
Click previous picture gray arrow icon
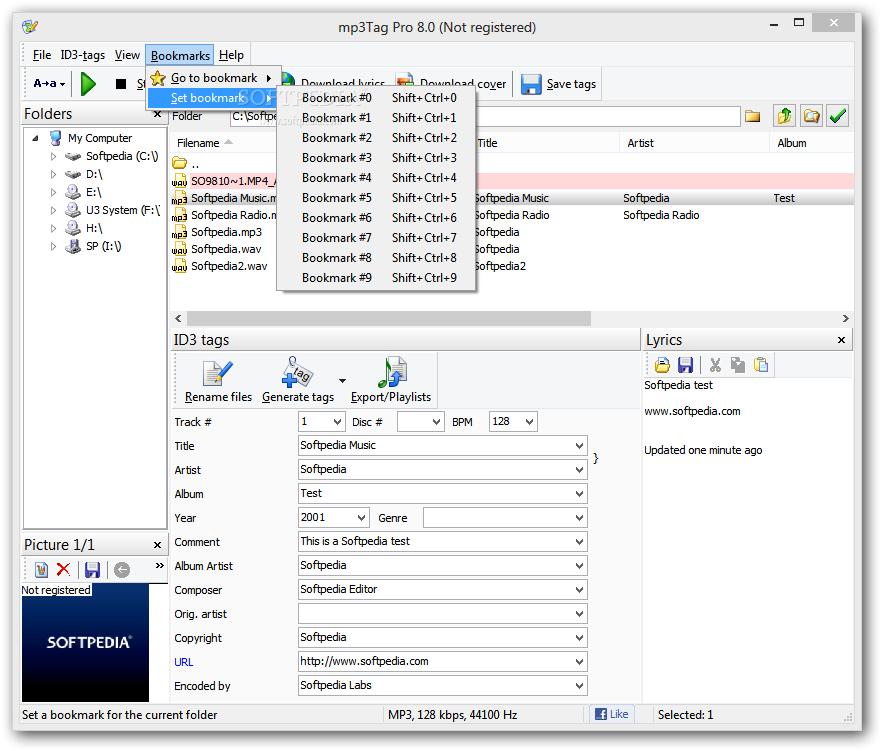[122, 570]
